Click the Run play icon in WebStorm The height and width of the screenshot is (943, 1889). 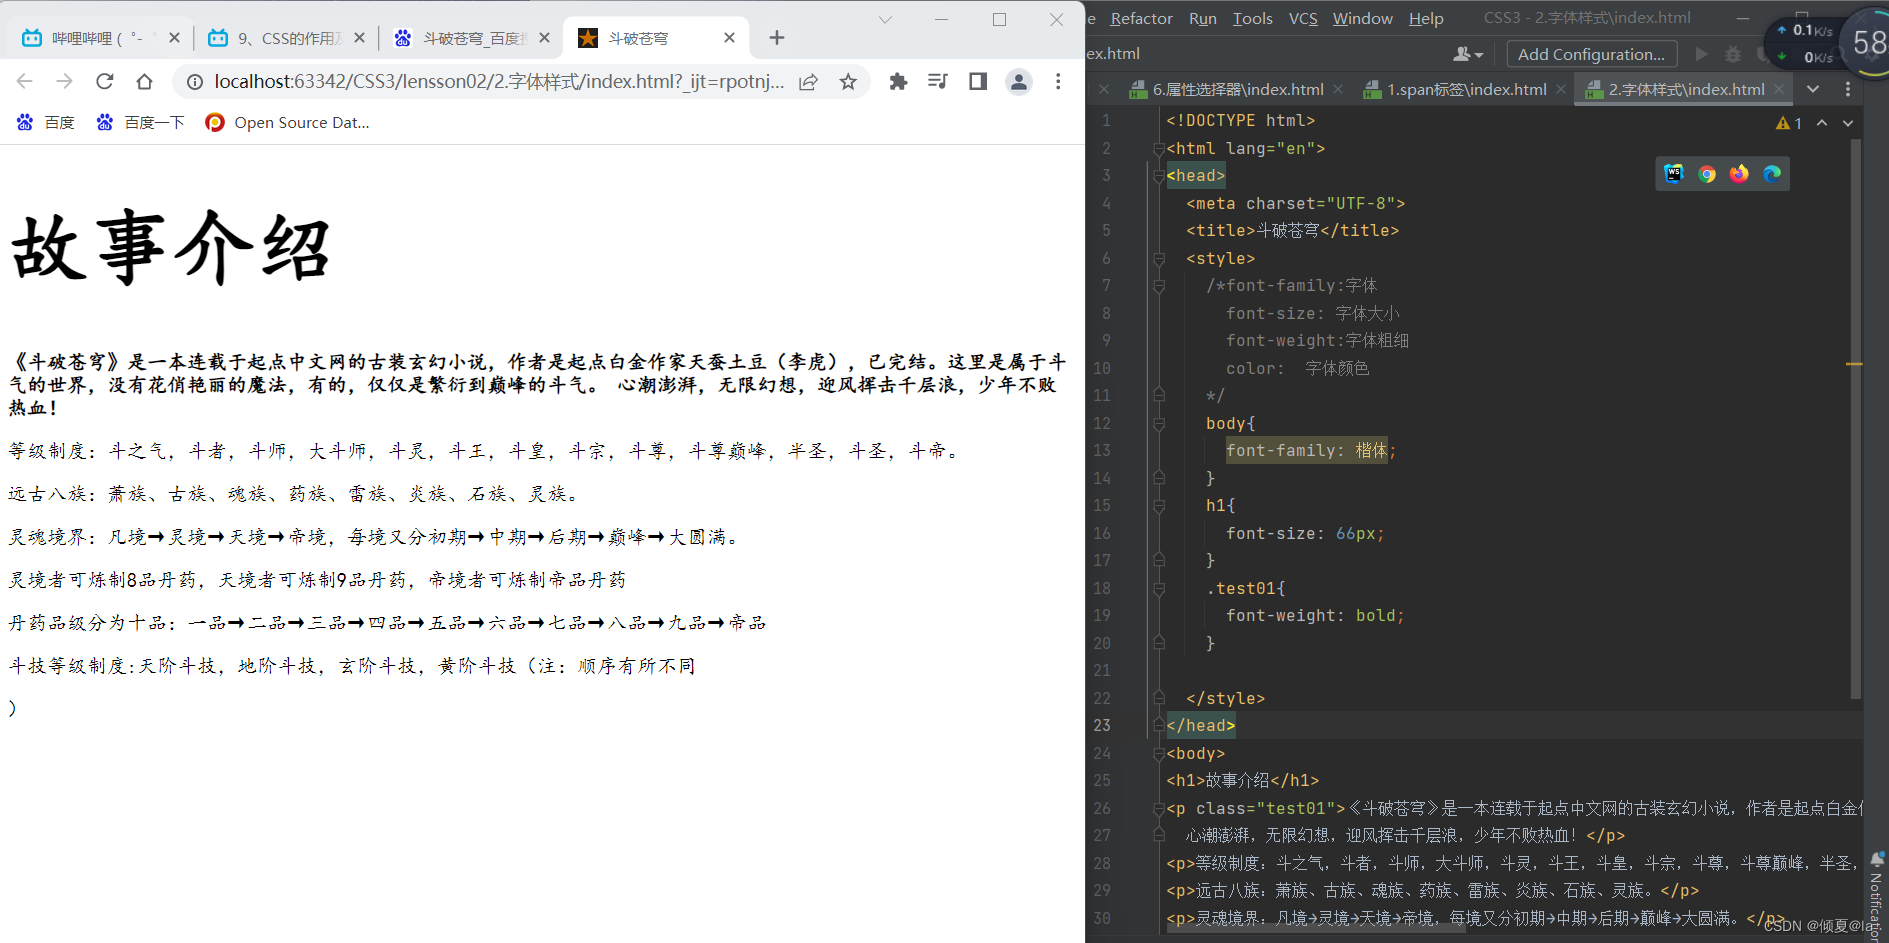coord(1701,54)
